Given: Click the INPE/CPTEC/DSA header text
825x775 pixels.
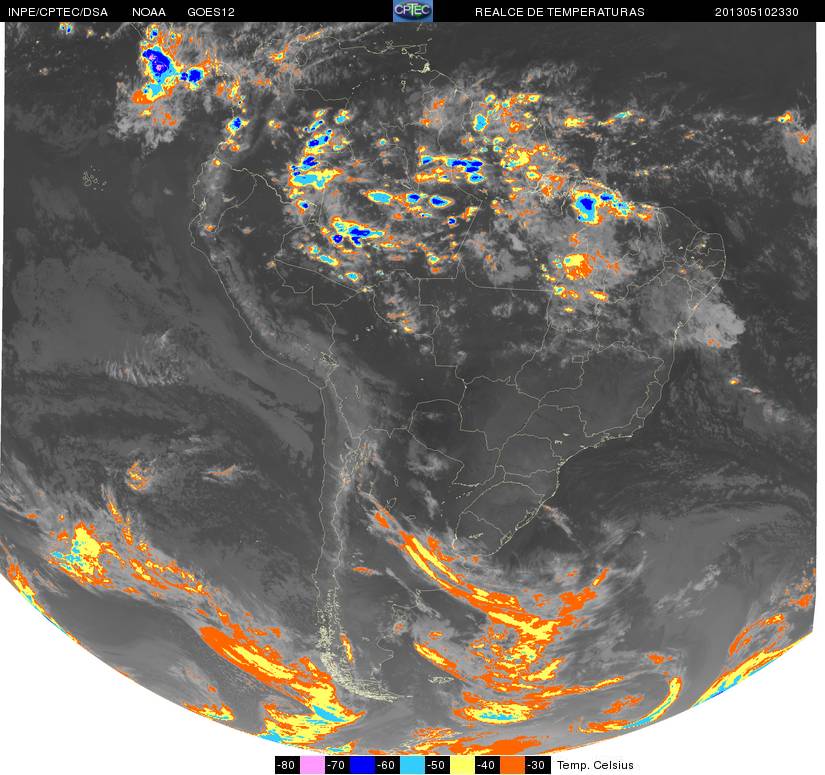Looking at the screenshot, I should 58,12.
